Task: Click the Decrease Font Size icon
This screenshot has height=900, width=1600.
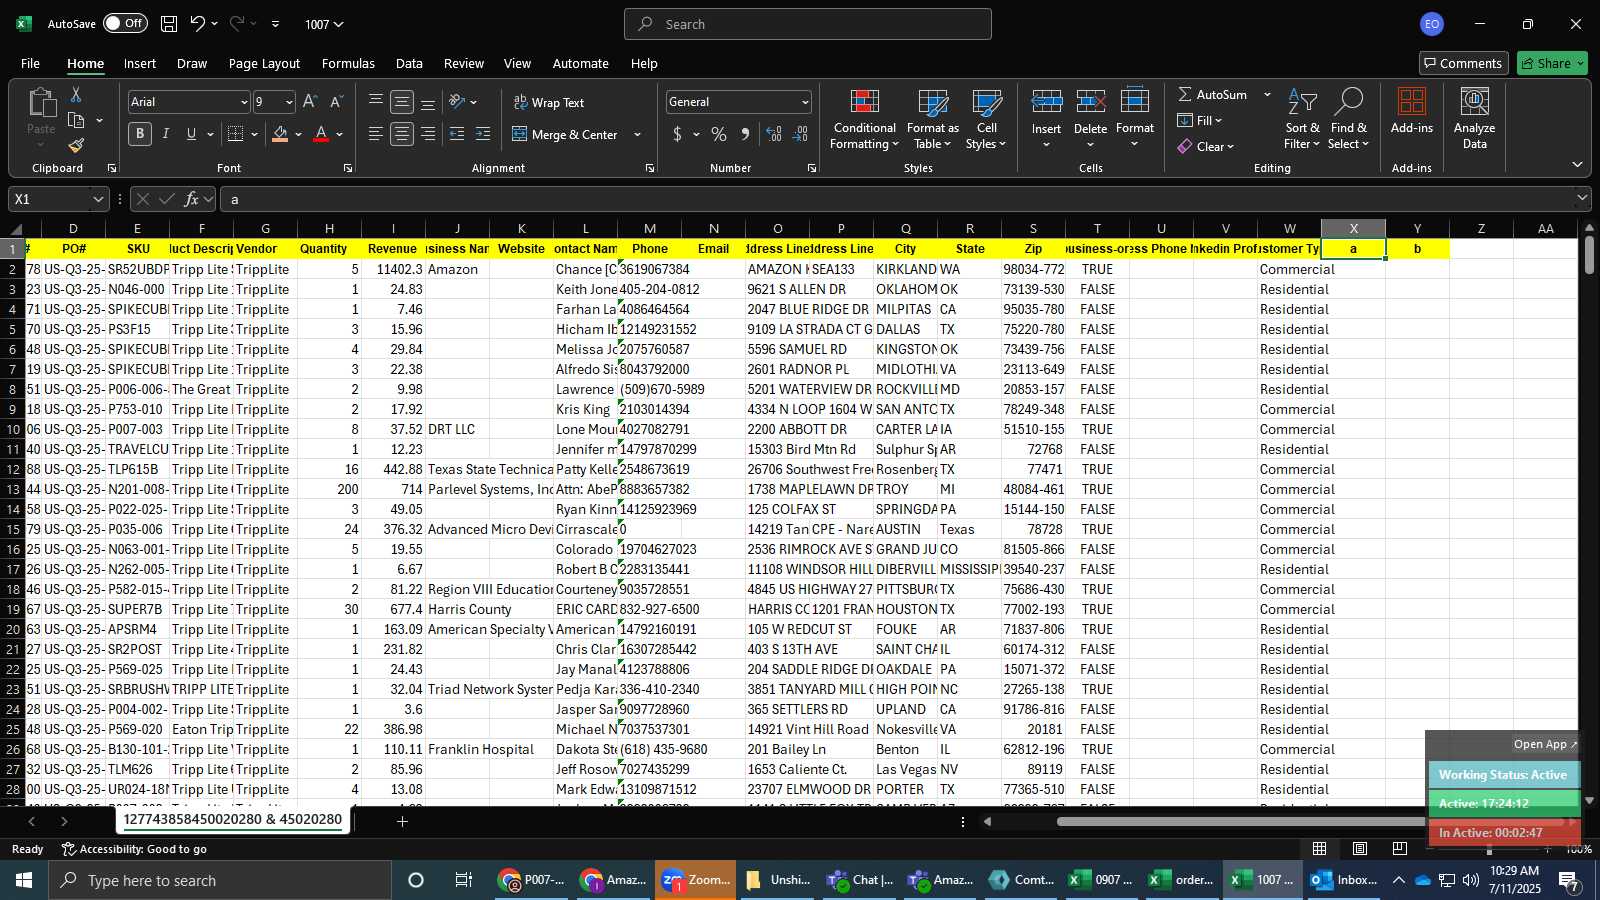Action: click(x=336, y=102)
